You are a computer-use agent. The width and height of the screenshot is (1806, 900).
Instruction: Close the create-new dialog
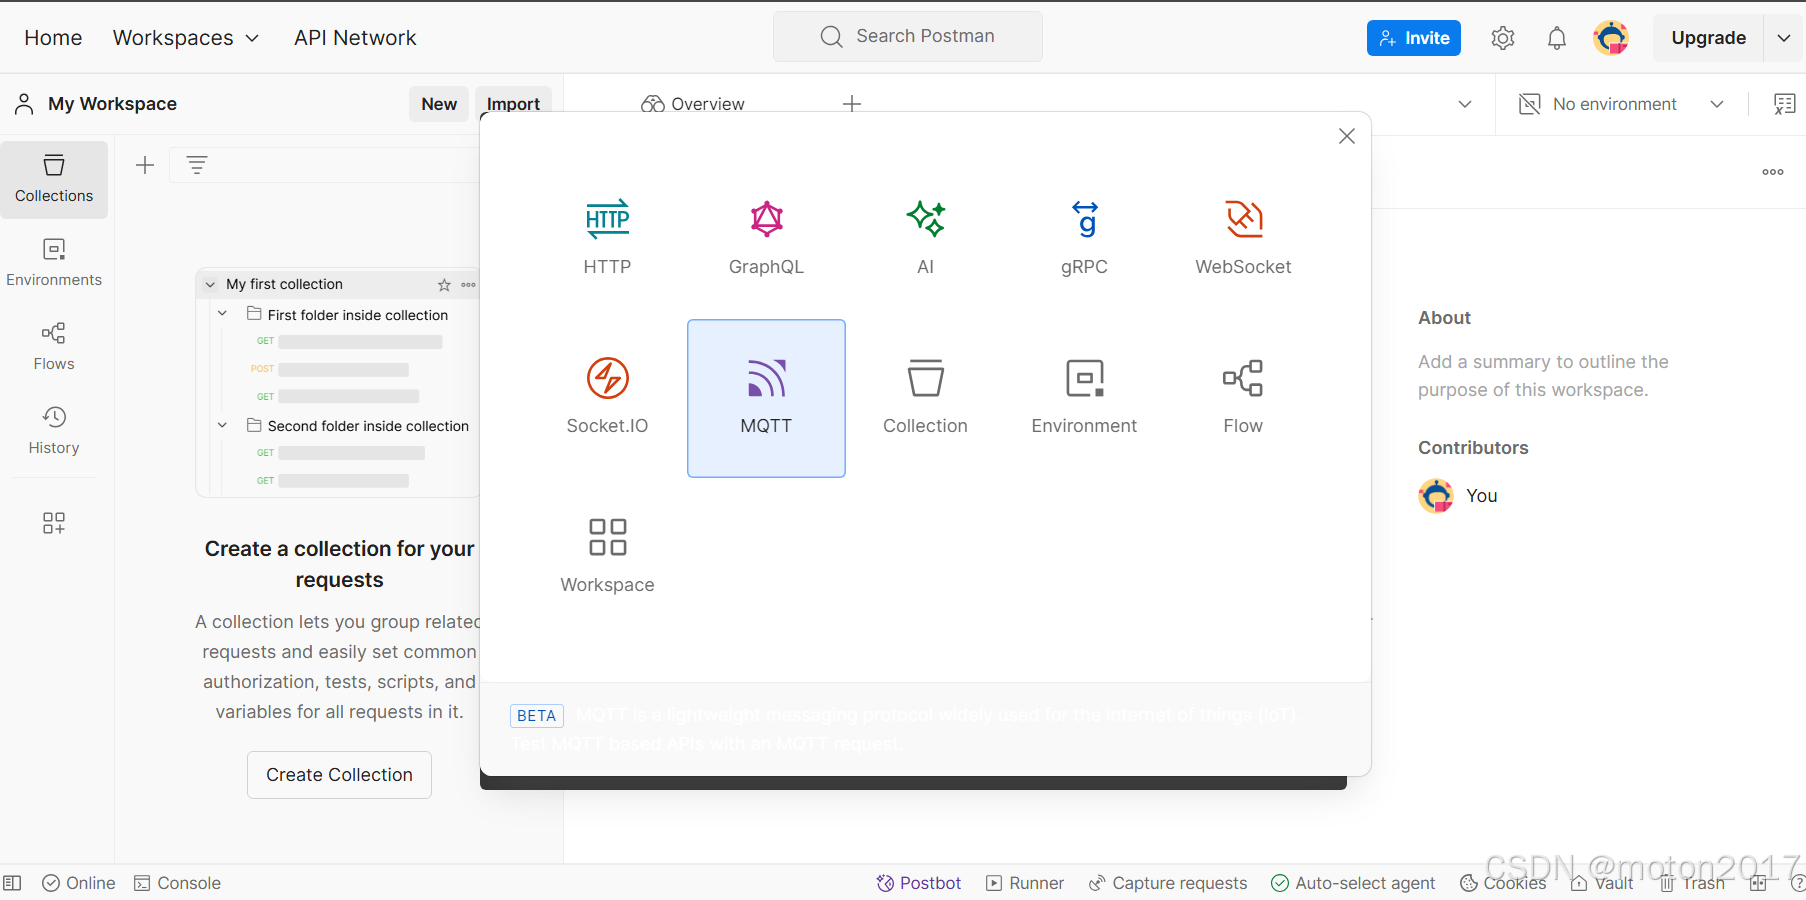coord(1347,136)
